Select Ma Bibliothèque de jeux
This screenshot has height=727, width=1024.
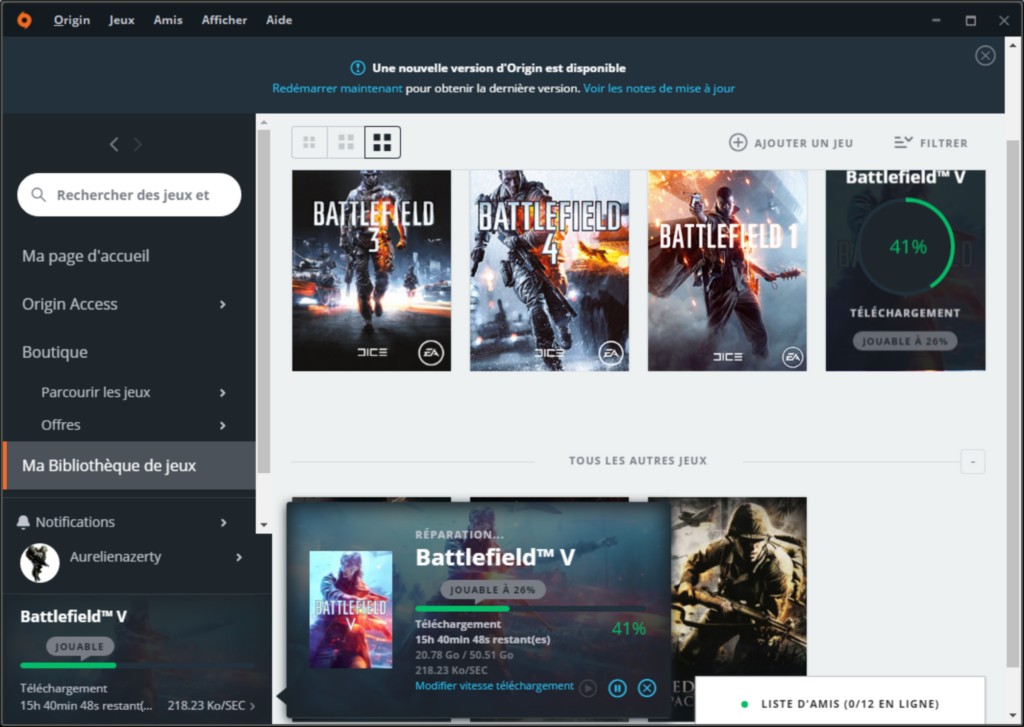129,466
